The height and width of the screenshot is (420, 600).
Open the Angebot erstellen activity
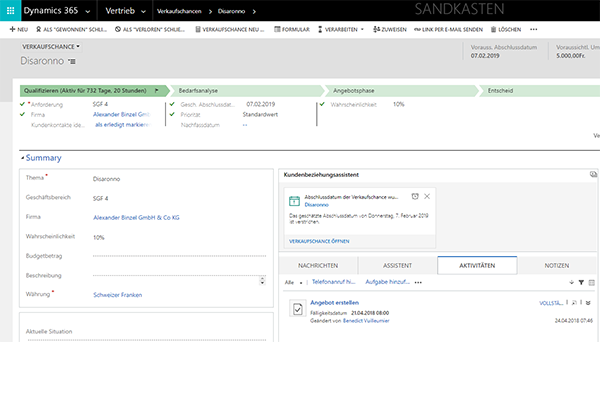334,303
